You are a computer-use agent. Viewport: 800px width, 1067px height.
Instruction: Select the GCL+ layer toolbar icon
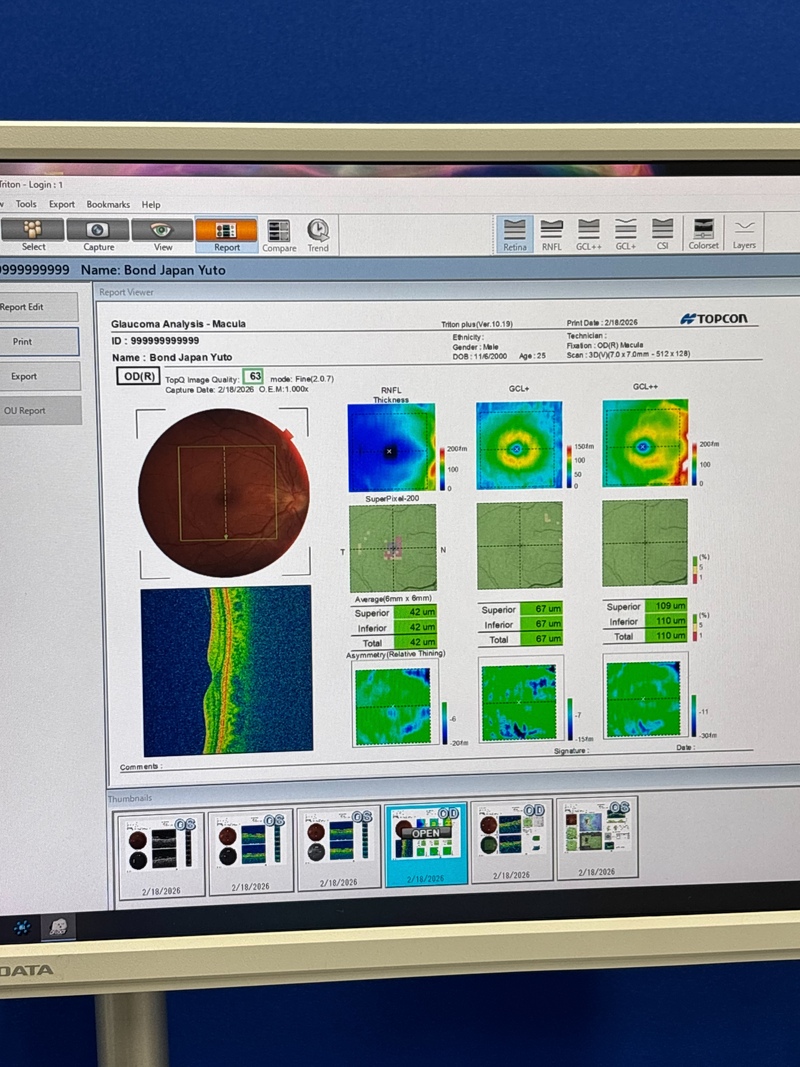click(626, 231)
